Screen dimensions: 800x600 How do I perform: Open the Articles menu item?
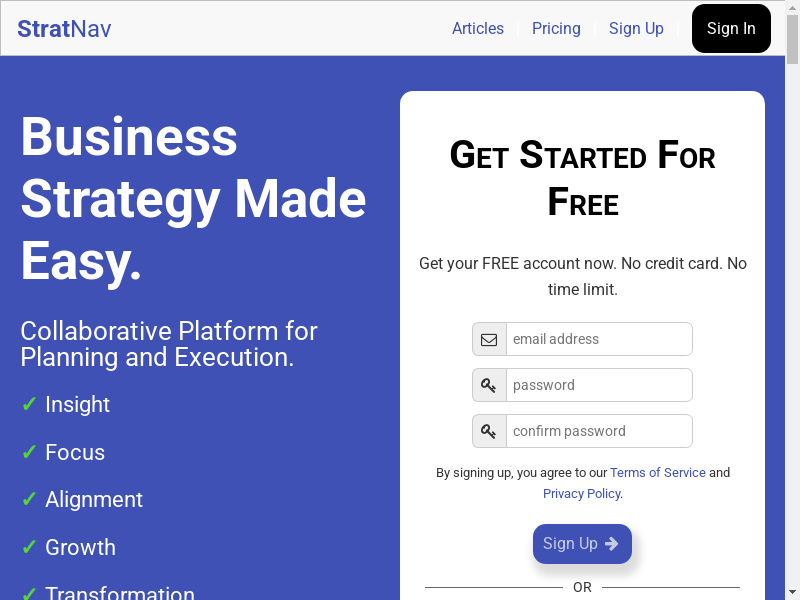coord(478,29)
